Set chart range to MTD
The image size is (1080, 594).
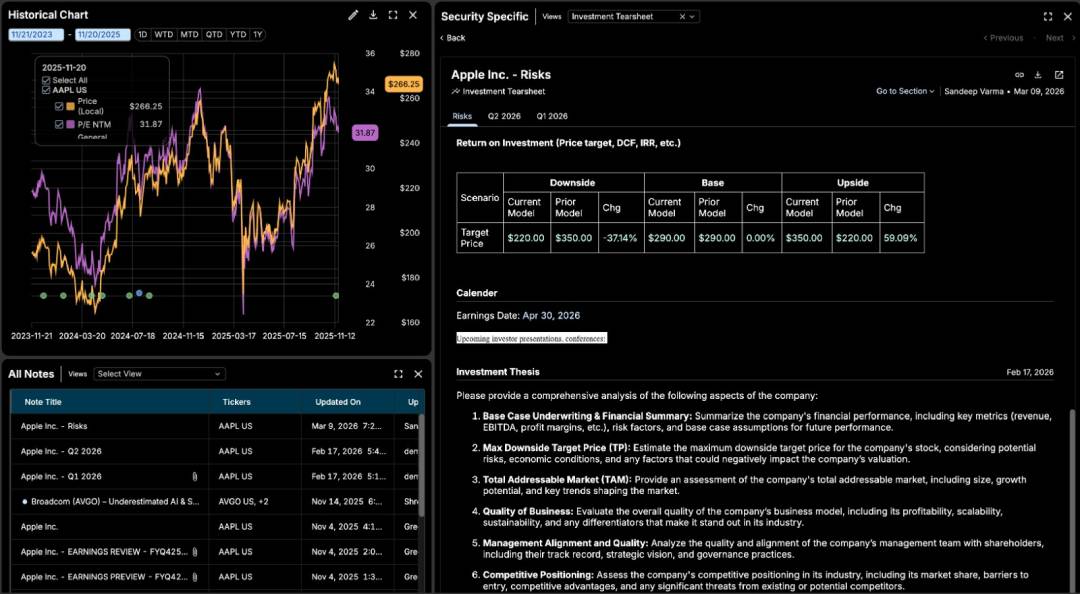(189, 34)
